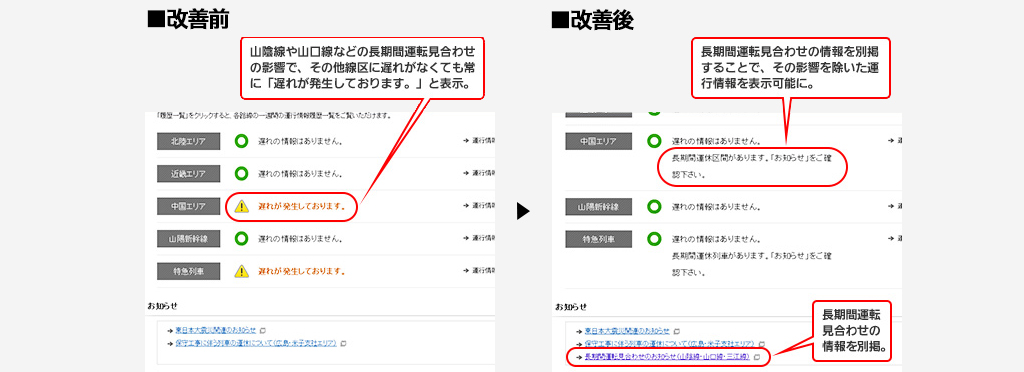Open 東日本大震災関連のお知らせ link in the after panel
The image size is (1024, 372).
pyautogui.click(x=627, y=331)
